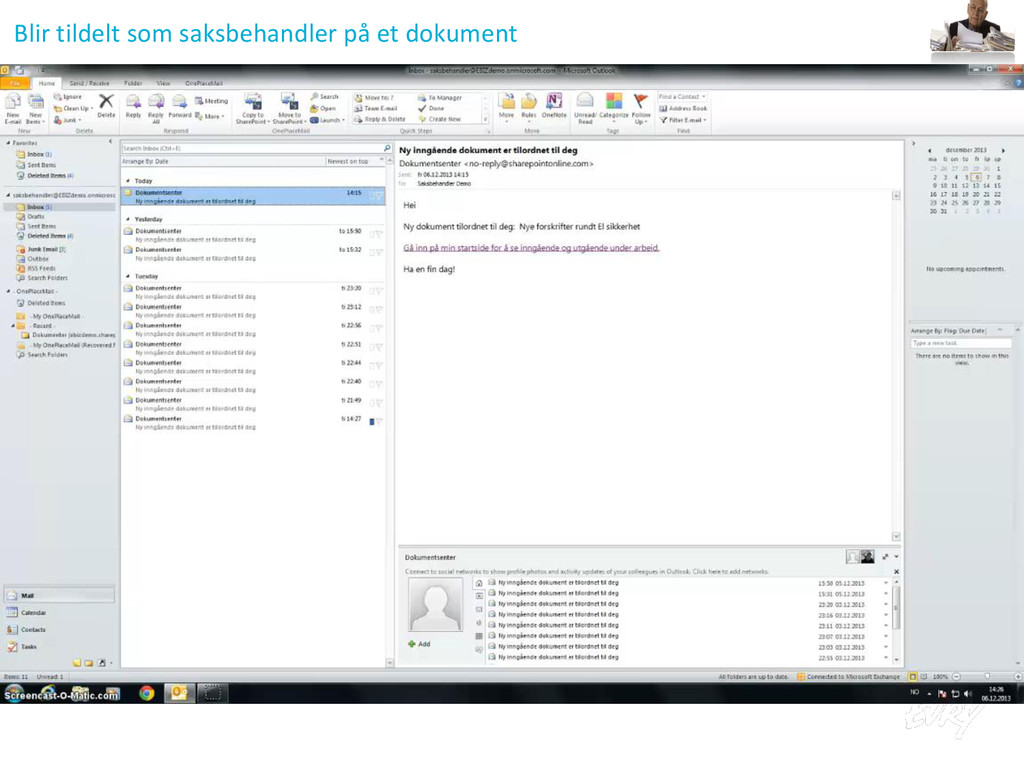Toggle flag on the 14:15 Dokumentsenter message
Screen dimensions: 1024x768
pos(379,195)
